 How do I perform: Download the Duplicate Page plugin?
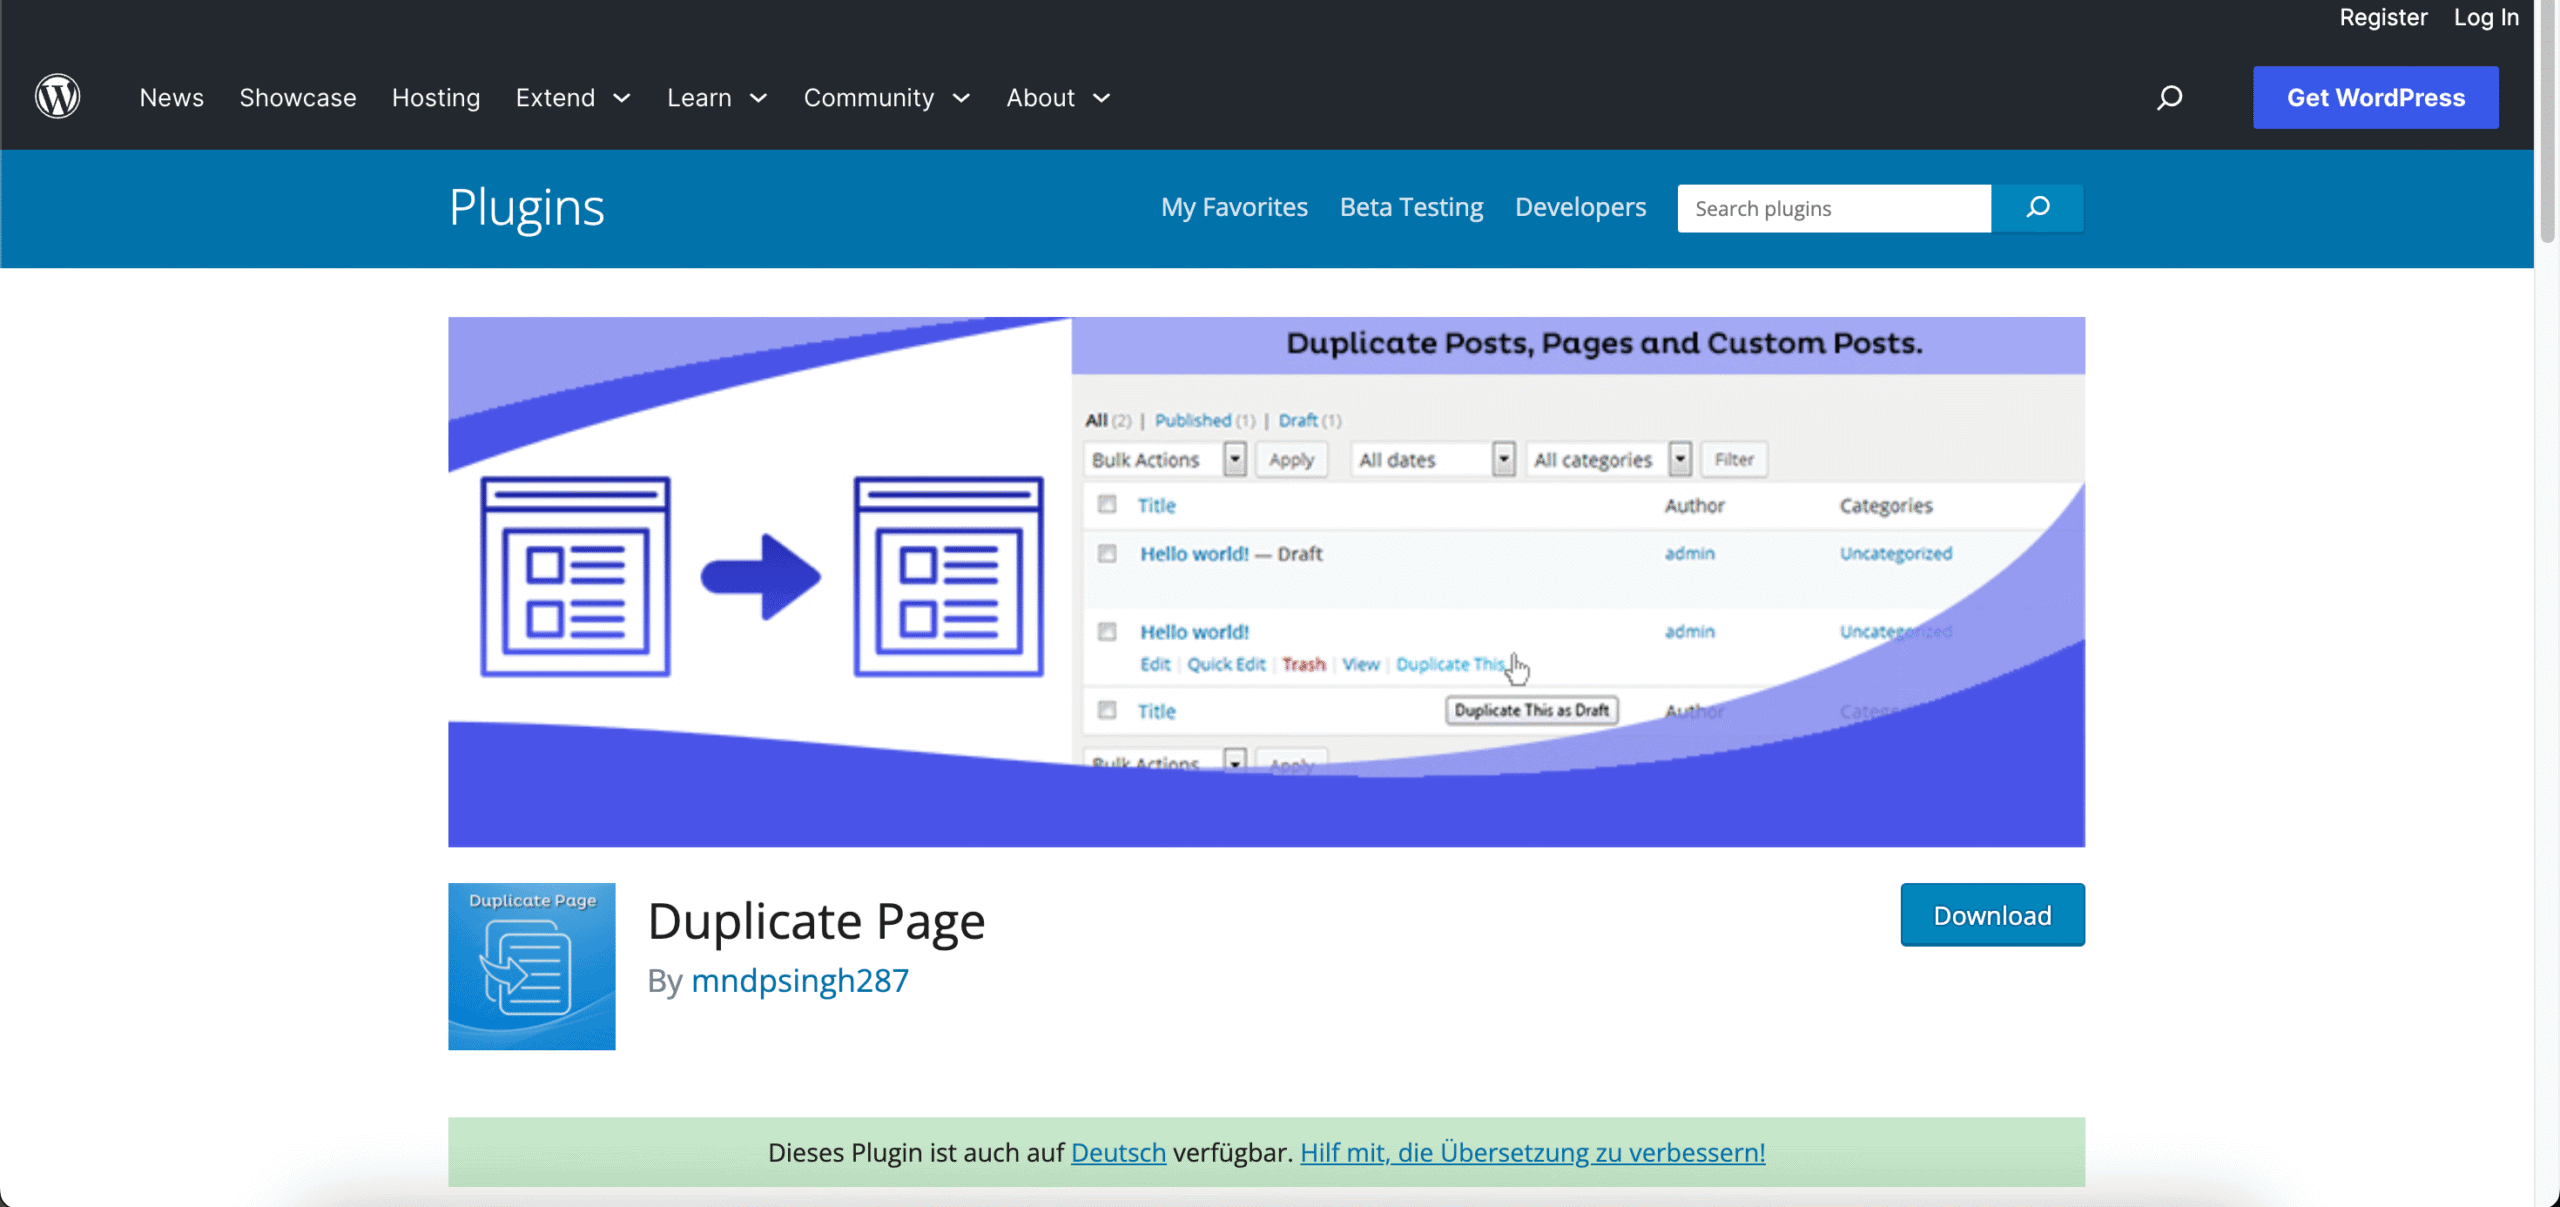[1992, 915]
